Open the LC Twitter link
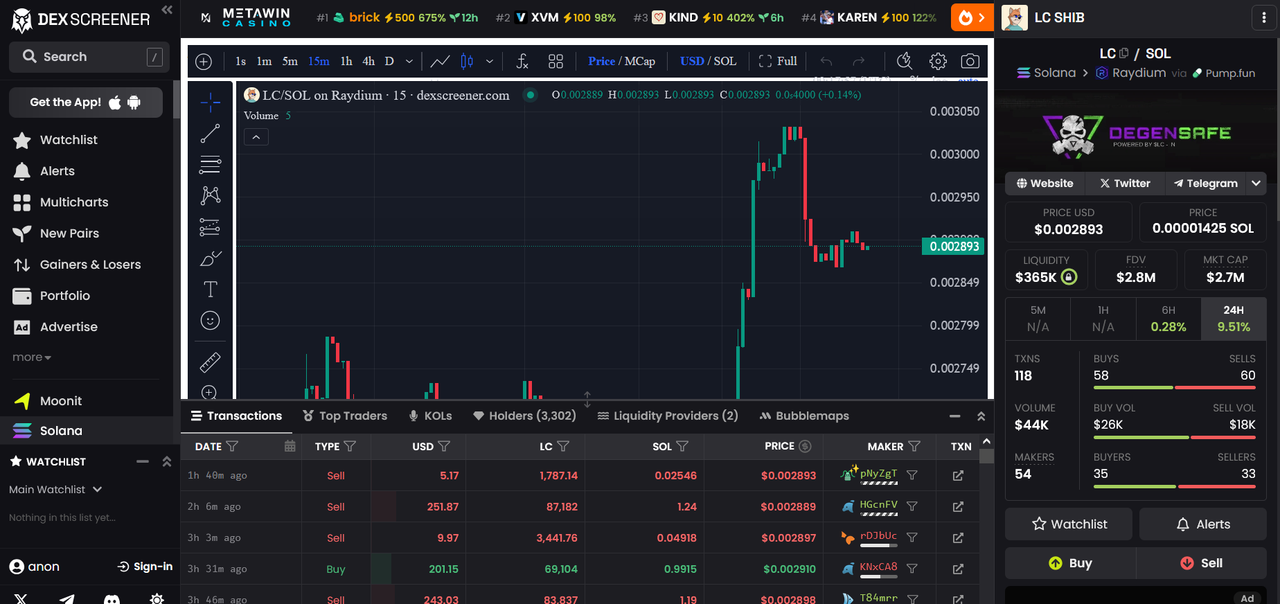 1125,183
